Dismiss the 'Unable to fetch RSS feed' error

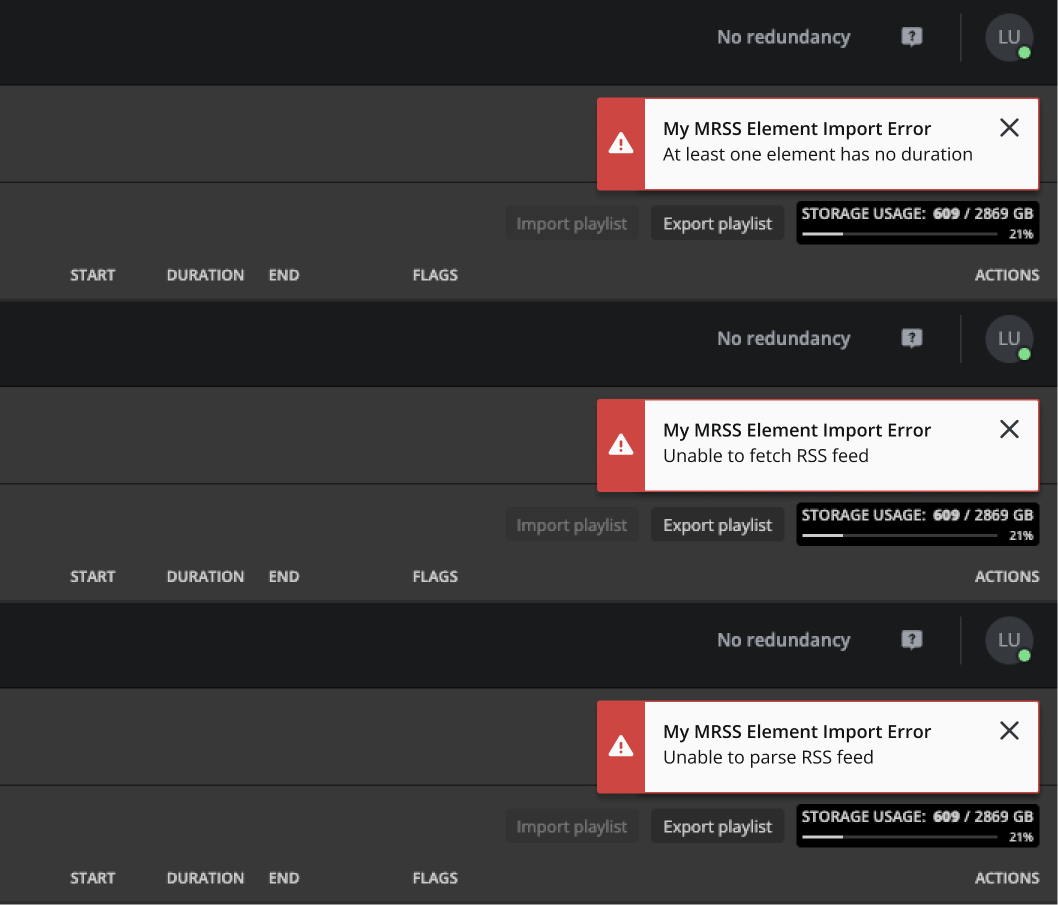1009,430
